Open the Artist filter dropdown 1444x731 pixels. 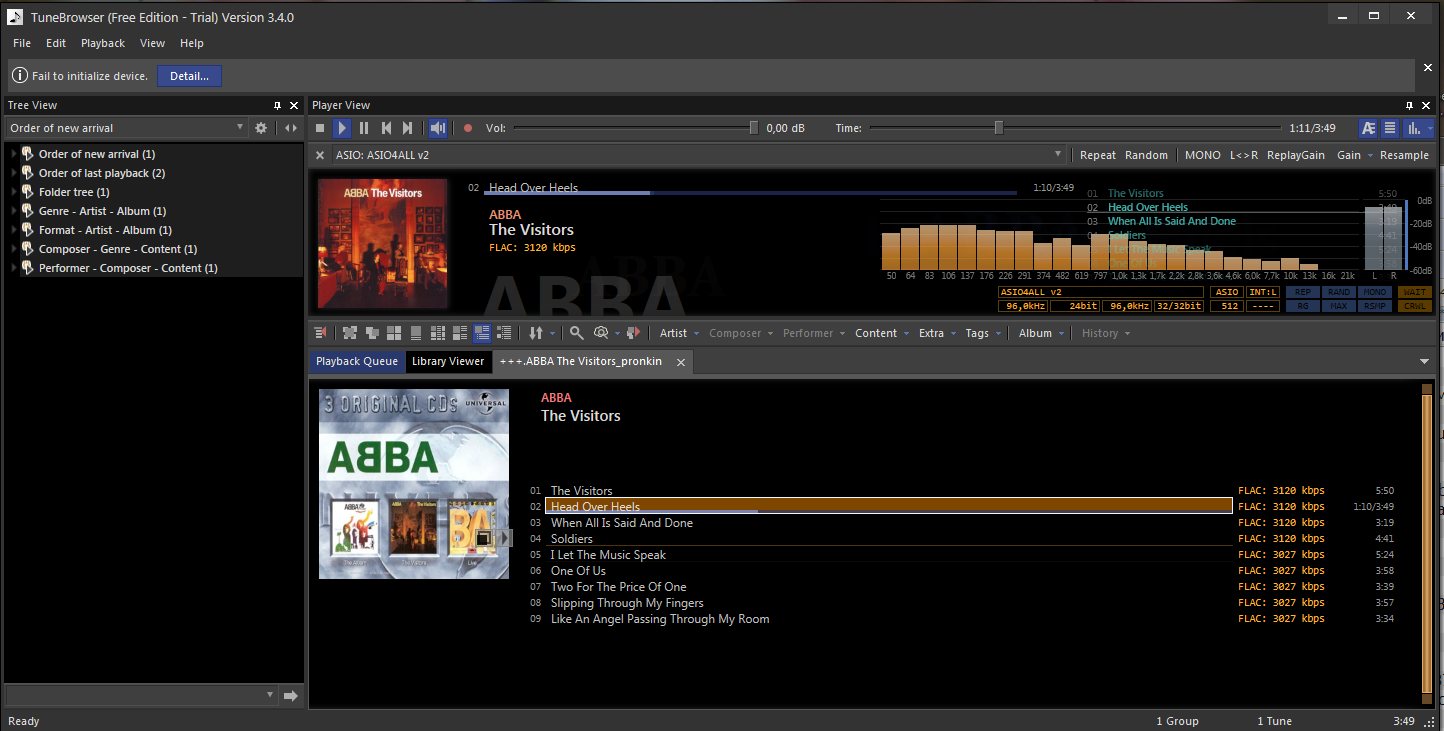click(679, 333)
